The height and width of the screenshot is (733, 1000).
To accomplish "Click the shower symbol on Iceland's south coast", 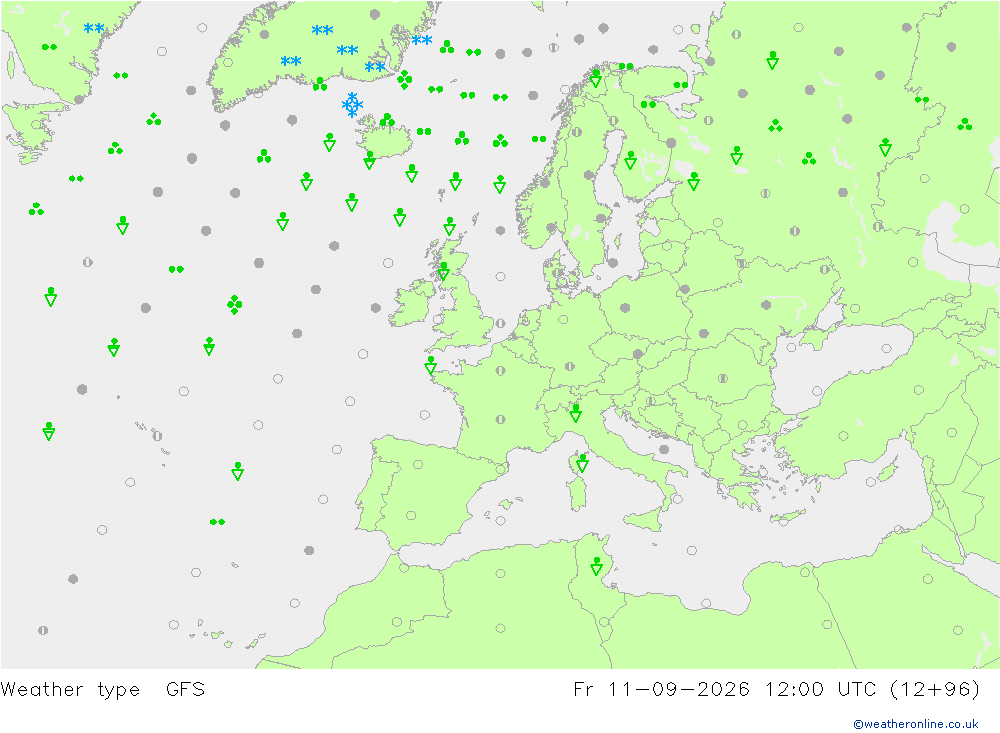I will point(369,160).
